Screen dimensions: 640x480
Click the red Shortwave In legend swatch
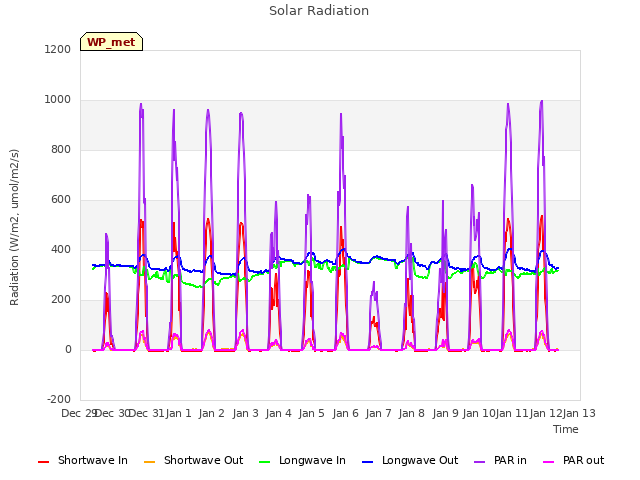click(x=43, y=462)
